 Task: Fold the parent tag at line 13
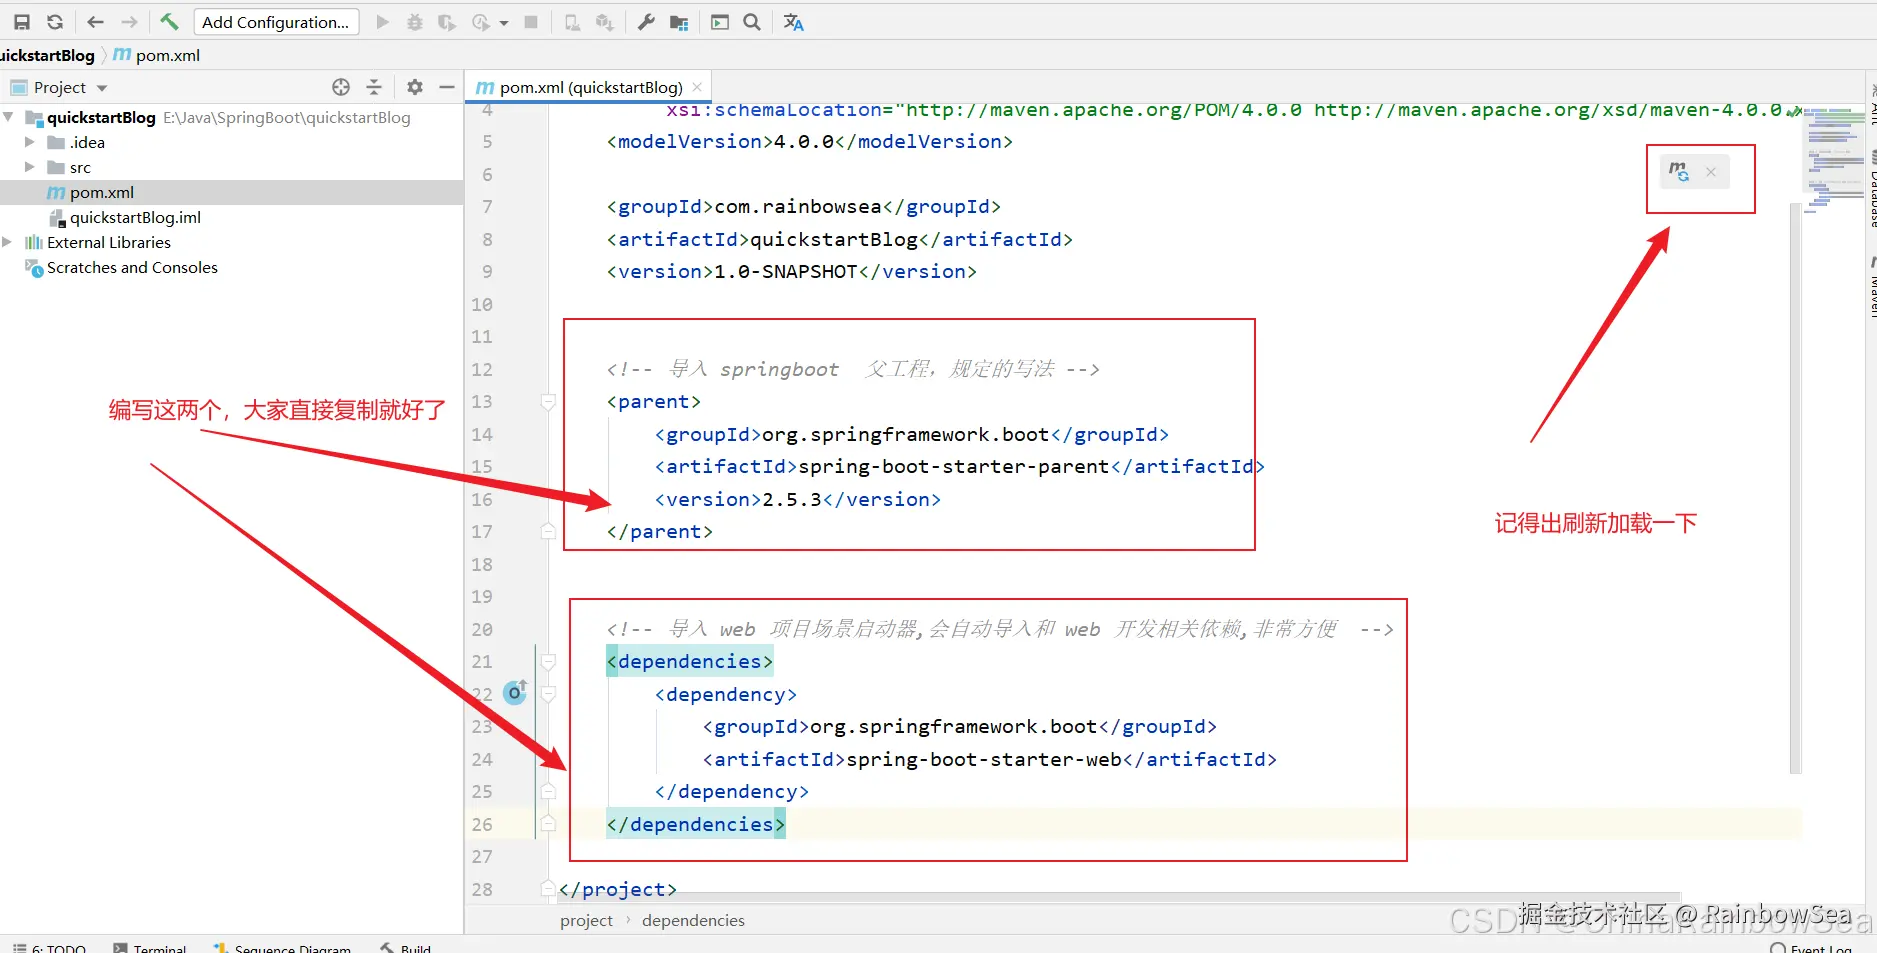pos(548,402)
